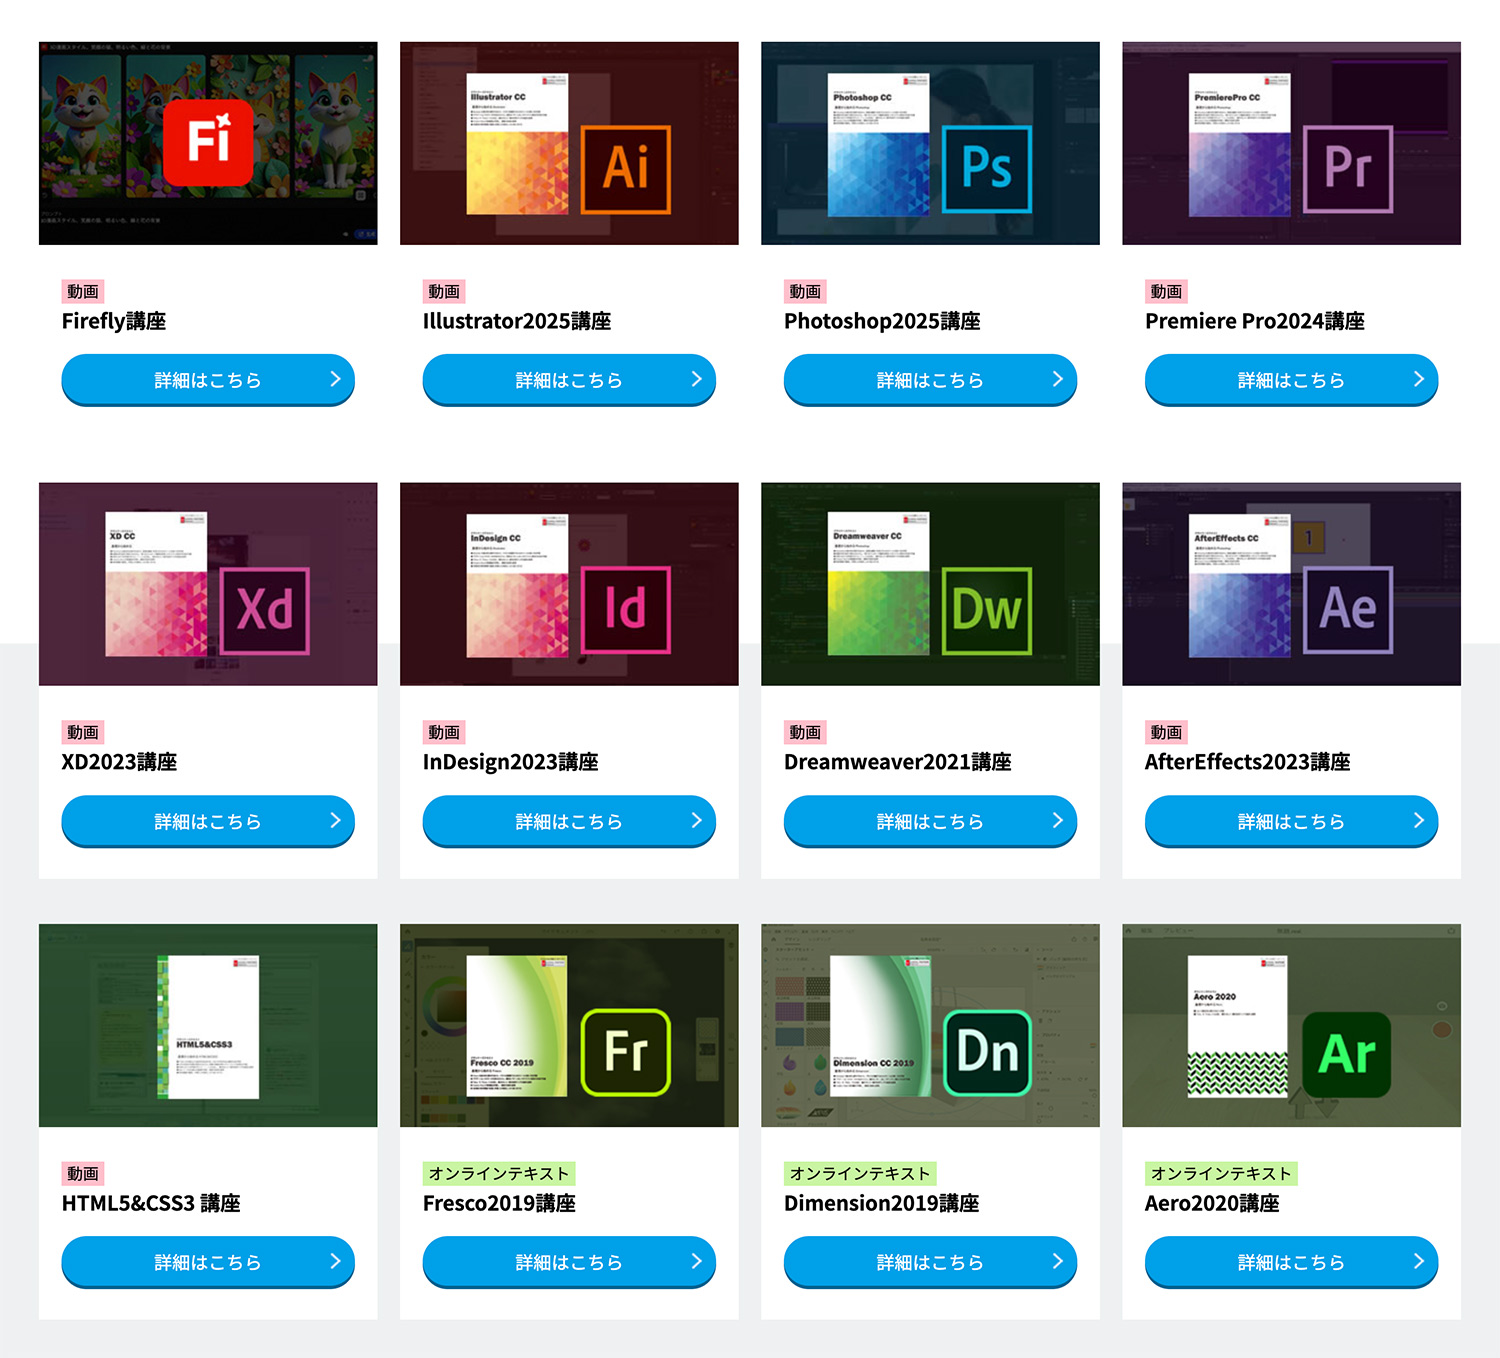The width and height of the screenshot is (1500, 1358).
Task: Open details button for Premiere Pro2024講座
Action: [x=1291, y=380]
